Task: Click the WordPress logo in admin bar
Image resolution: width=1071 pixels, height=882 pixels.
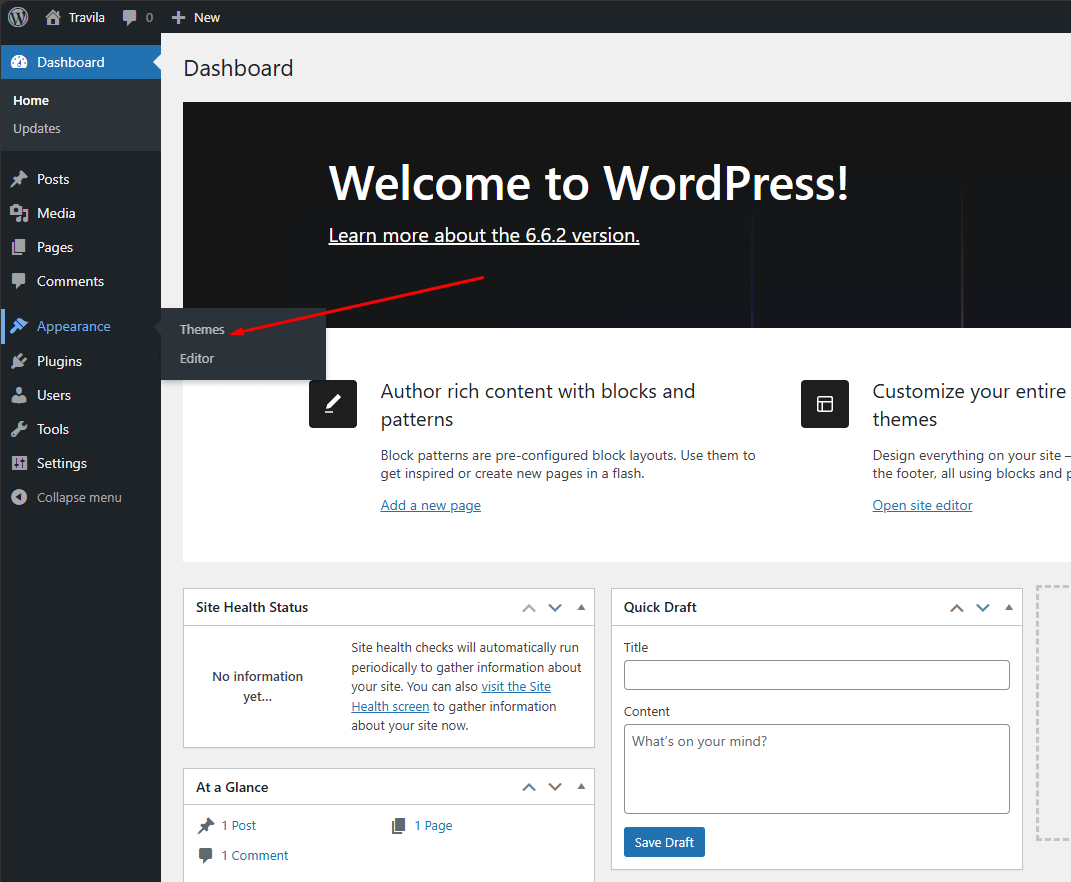Action: (18, 17)
